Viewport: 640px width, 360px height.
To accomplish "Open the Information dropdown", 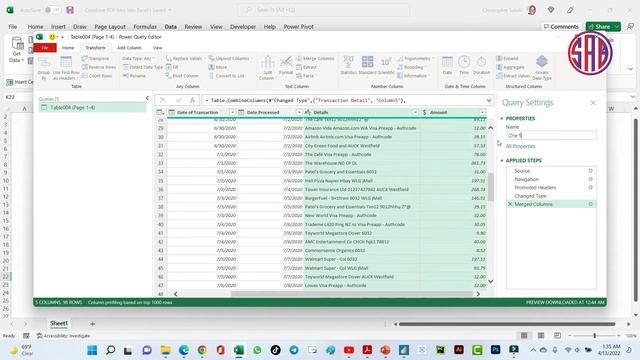I will click(413, 76).
